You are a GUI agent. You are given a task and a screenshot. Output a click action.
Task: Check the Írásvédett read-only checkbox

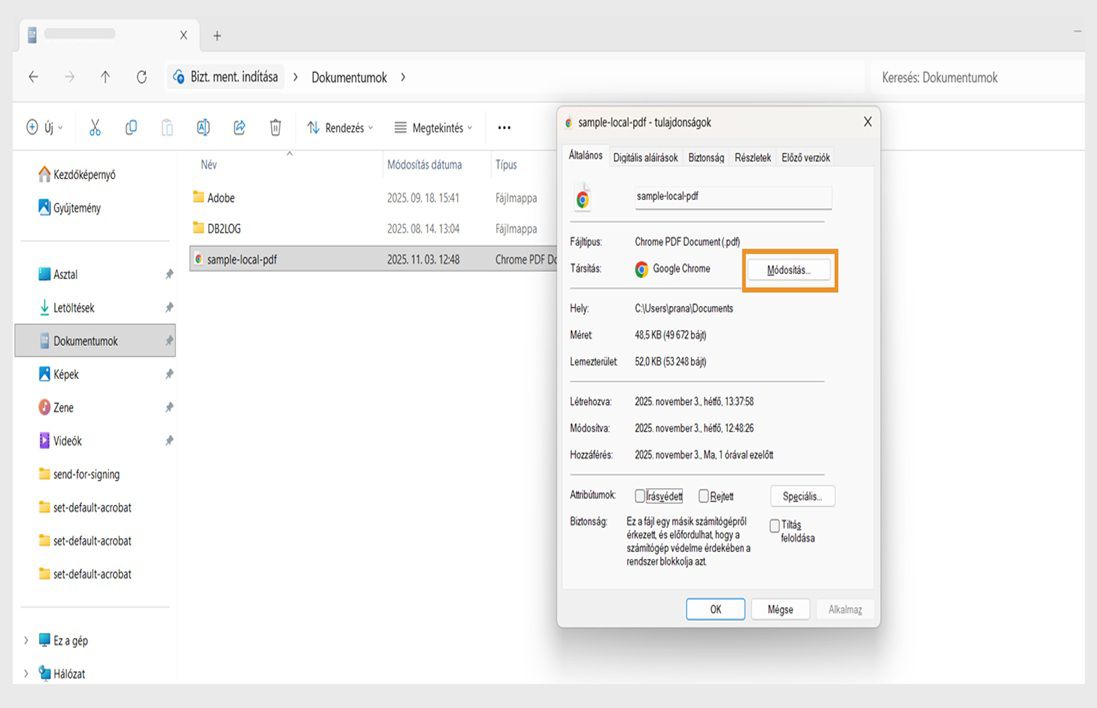click(639, 496)
